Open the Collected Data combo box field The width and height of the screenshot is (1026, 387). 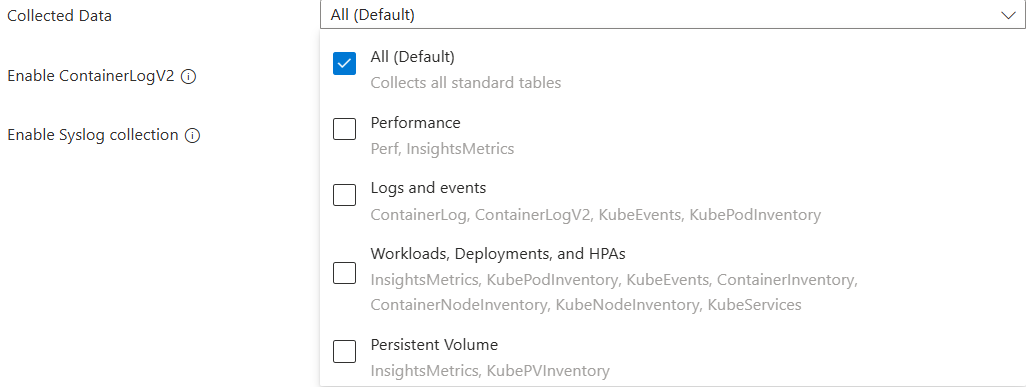tap(673, 14)
